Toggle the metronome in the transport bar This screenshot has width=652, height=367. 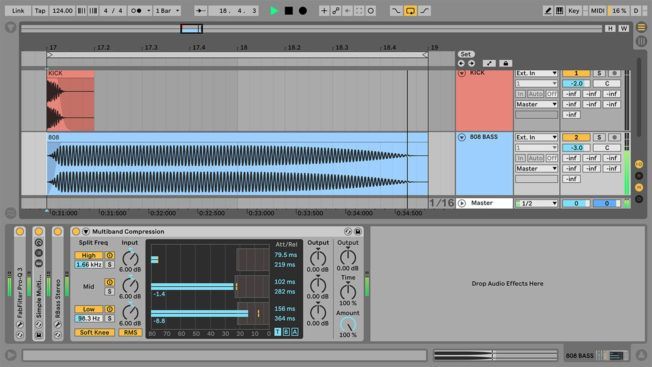pyautogui.click(x=136, y=11)
